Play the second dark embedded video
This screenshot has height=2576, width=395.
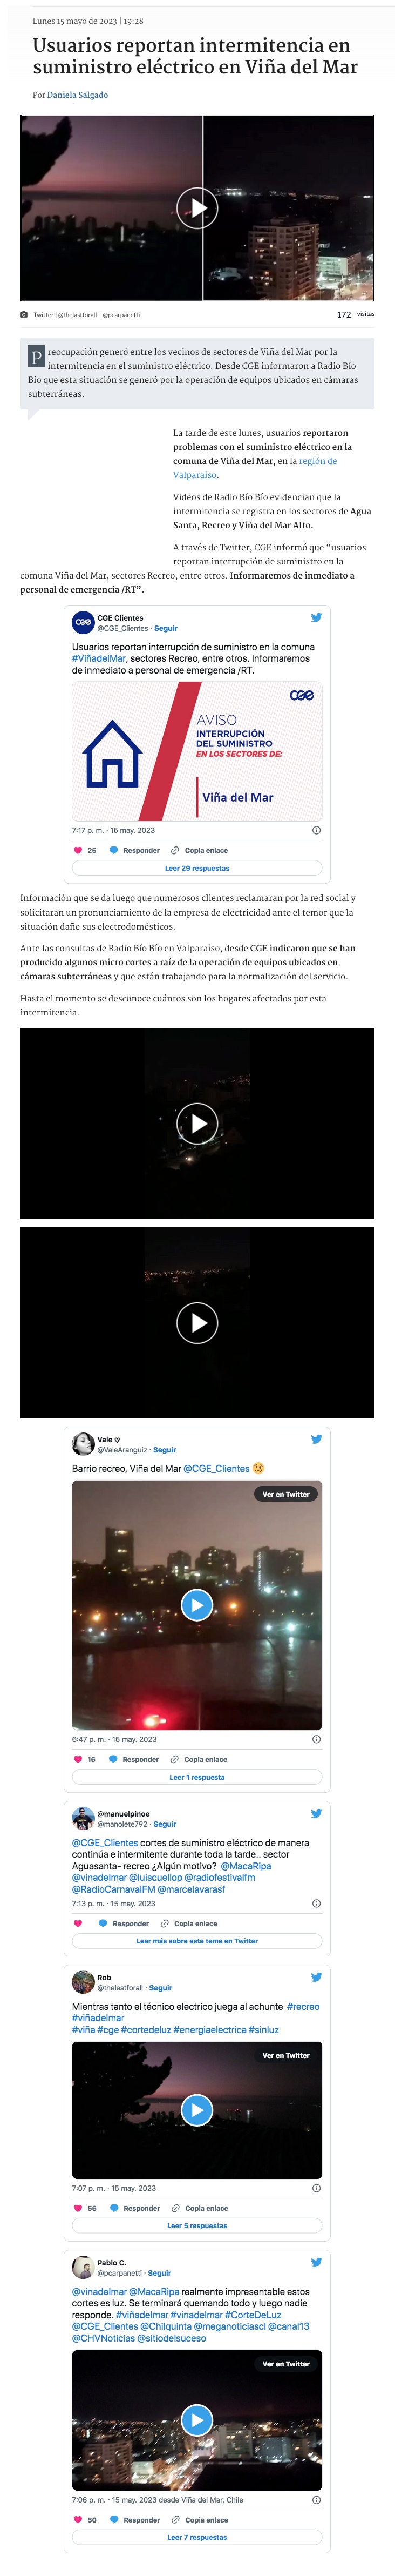coord(197,1322)
